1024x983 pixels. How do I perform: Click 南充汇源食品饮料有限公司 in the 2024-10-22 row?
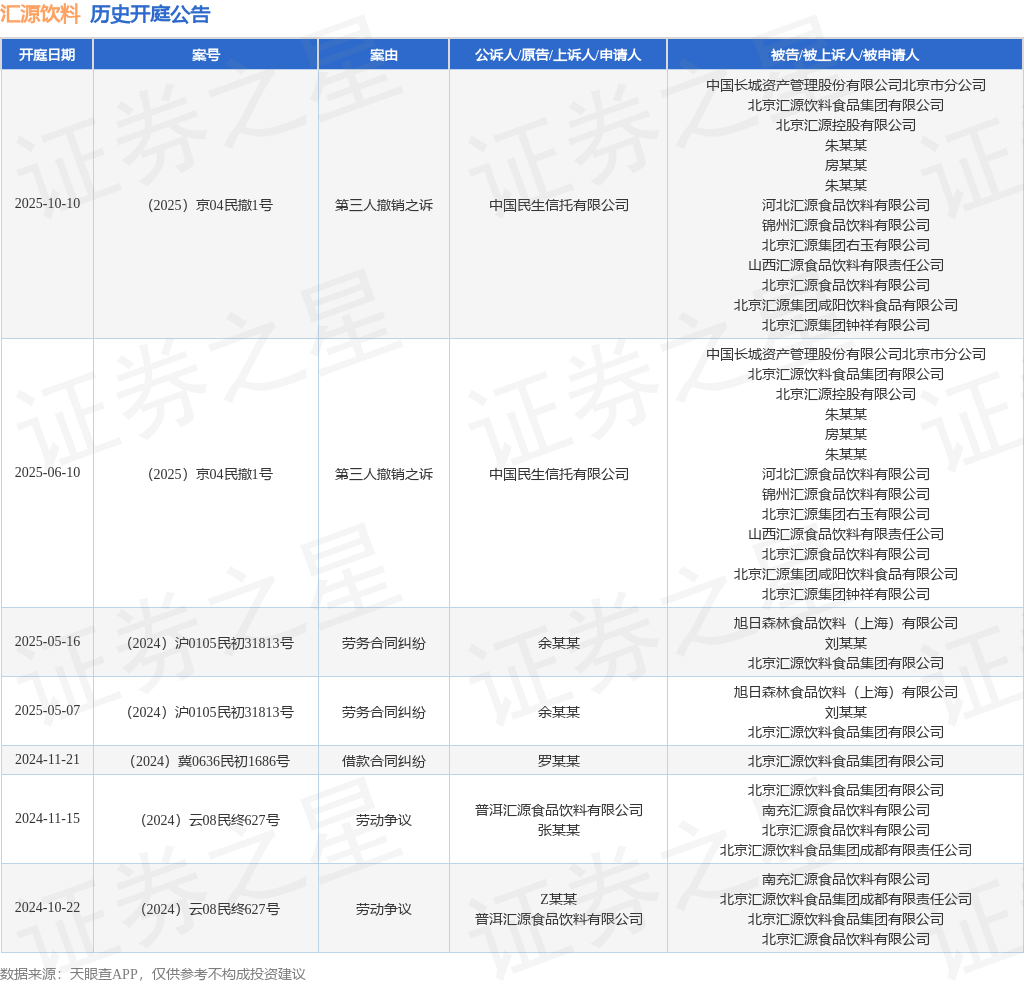click(846, 879)
